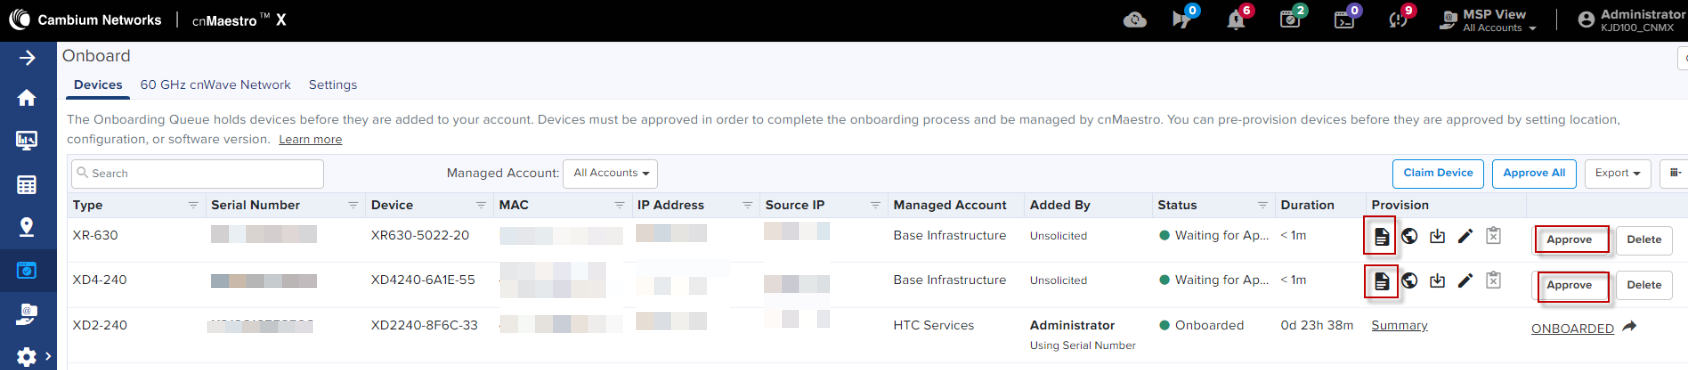Delete the XD4-240 device
This screenshot has width=1688, height=370.
pos(1644,285)
